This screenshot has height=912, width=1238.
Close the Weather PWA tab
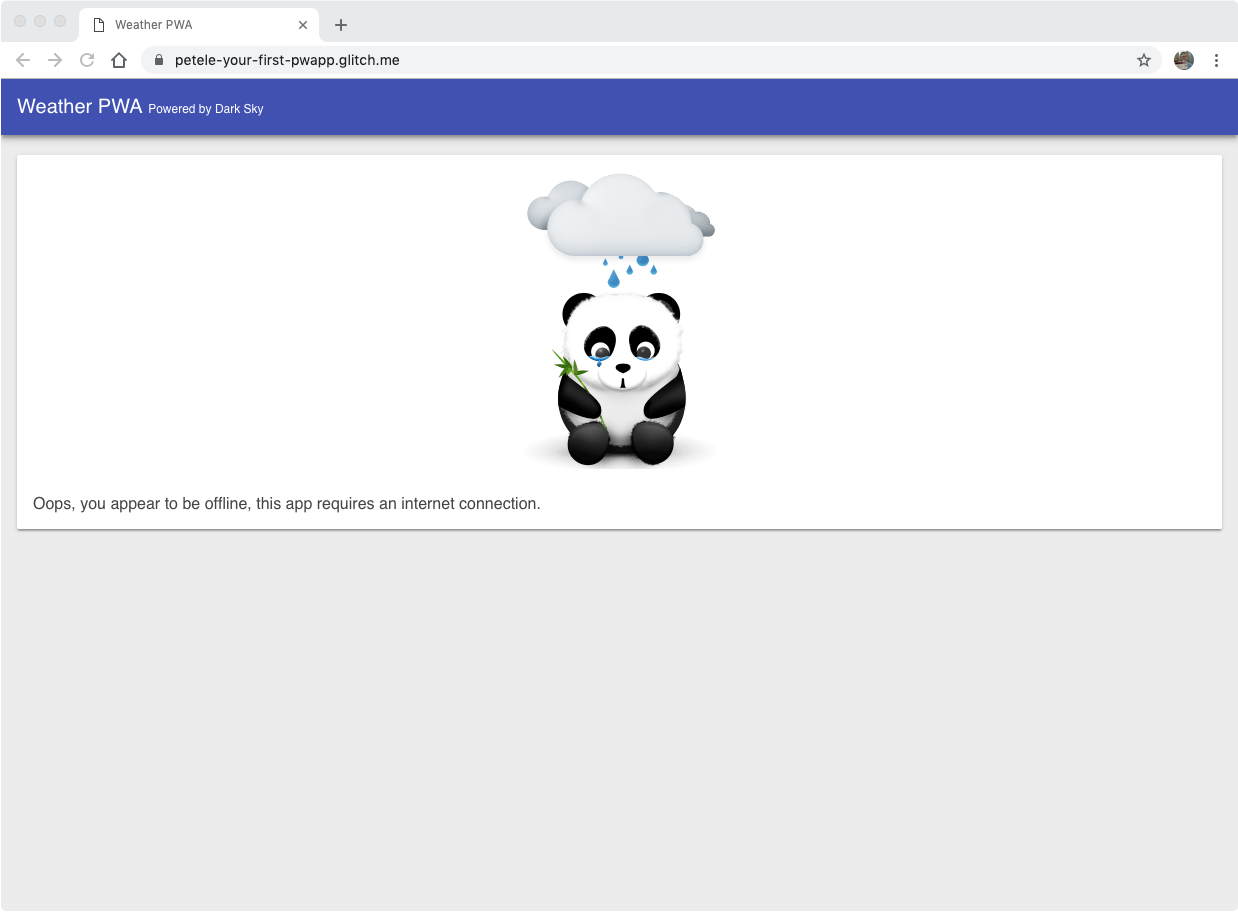click(303, 25)
